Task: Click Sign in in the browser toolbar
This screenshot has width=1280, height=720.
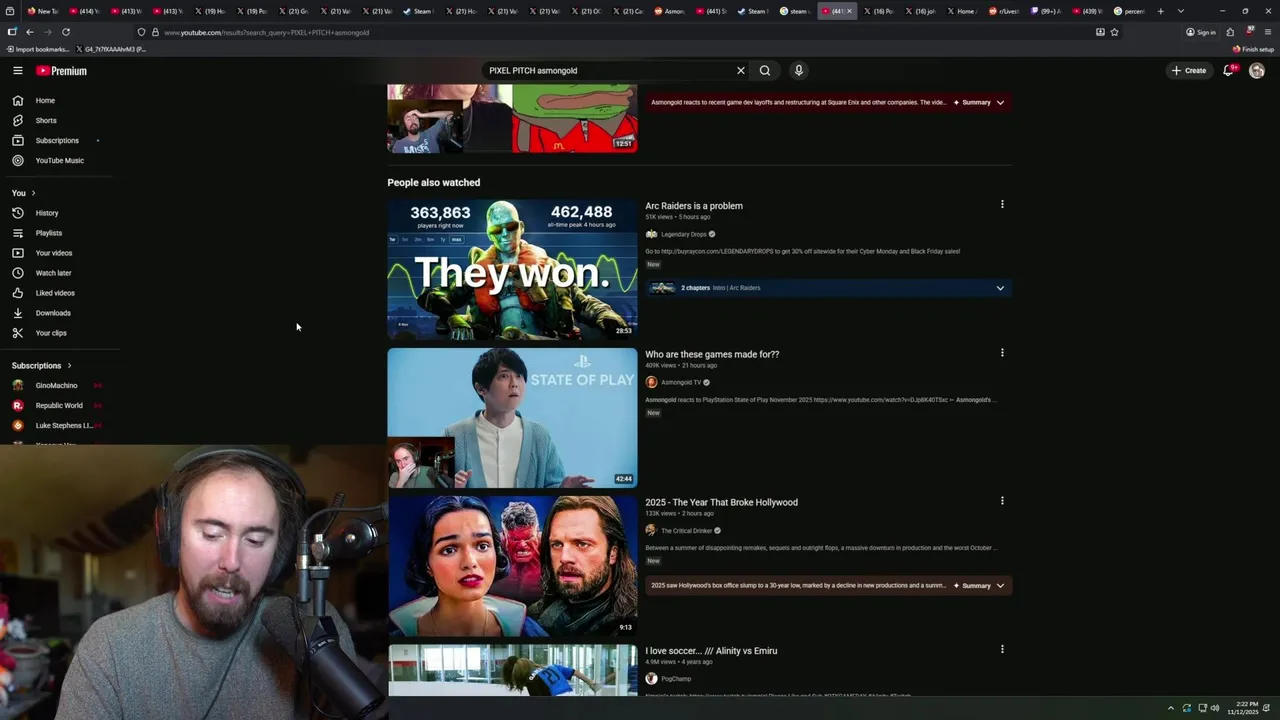Action: (x=1201, y=32)
